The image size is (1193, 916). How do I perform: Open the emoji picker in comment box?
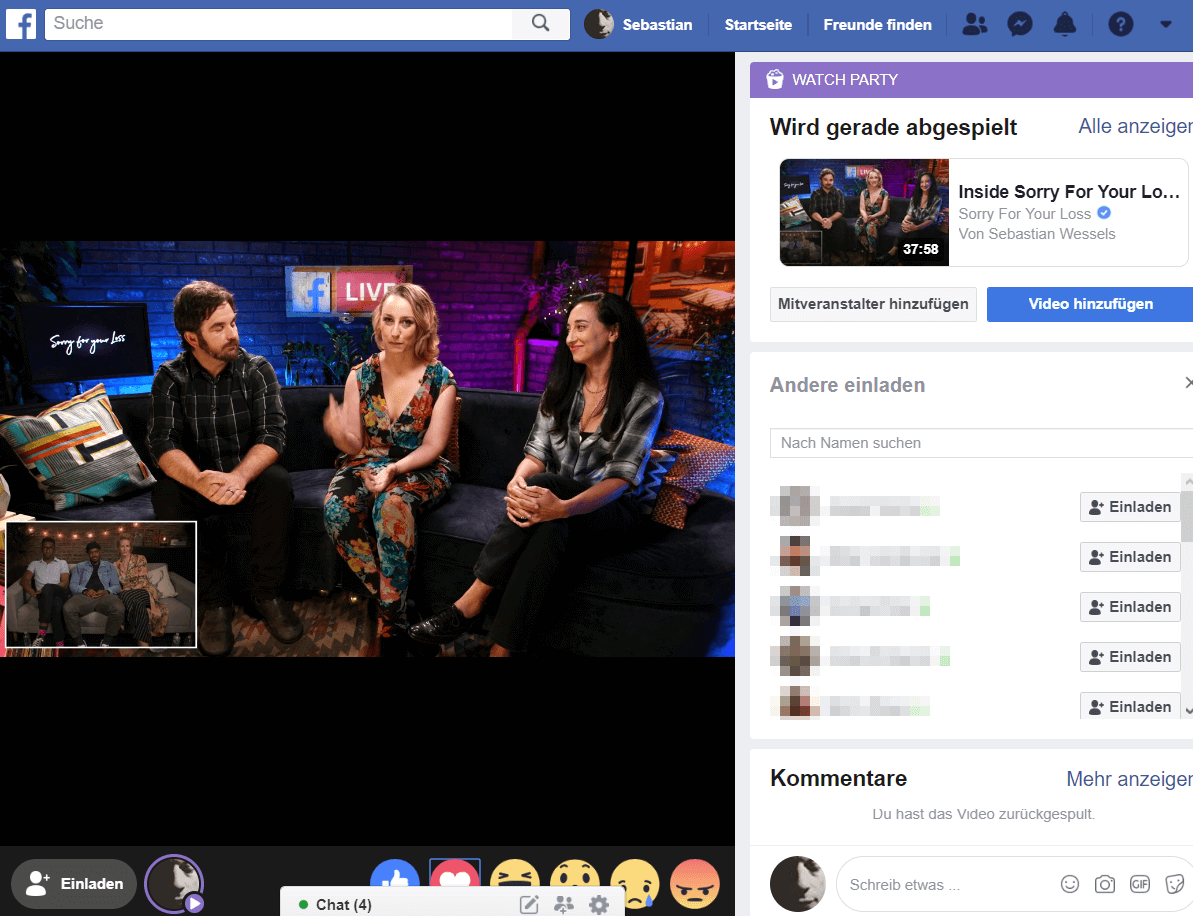[1070, 884]
